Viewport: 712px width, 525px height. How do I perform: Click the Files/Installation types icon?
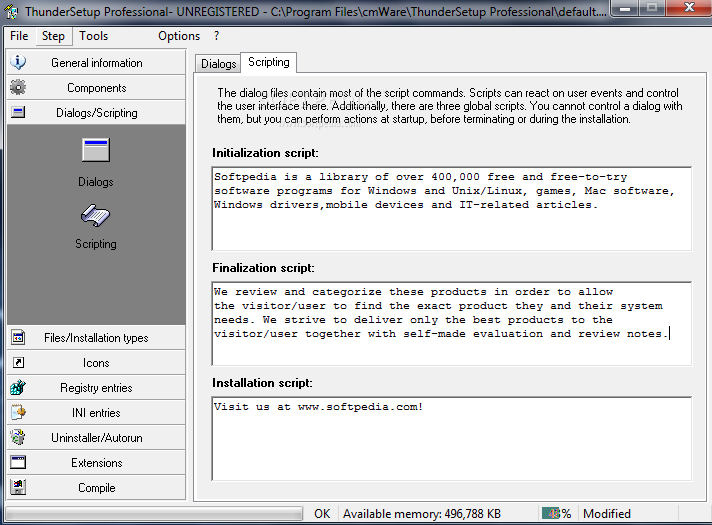pyautogui.click(x=18, y=337)
